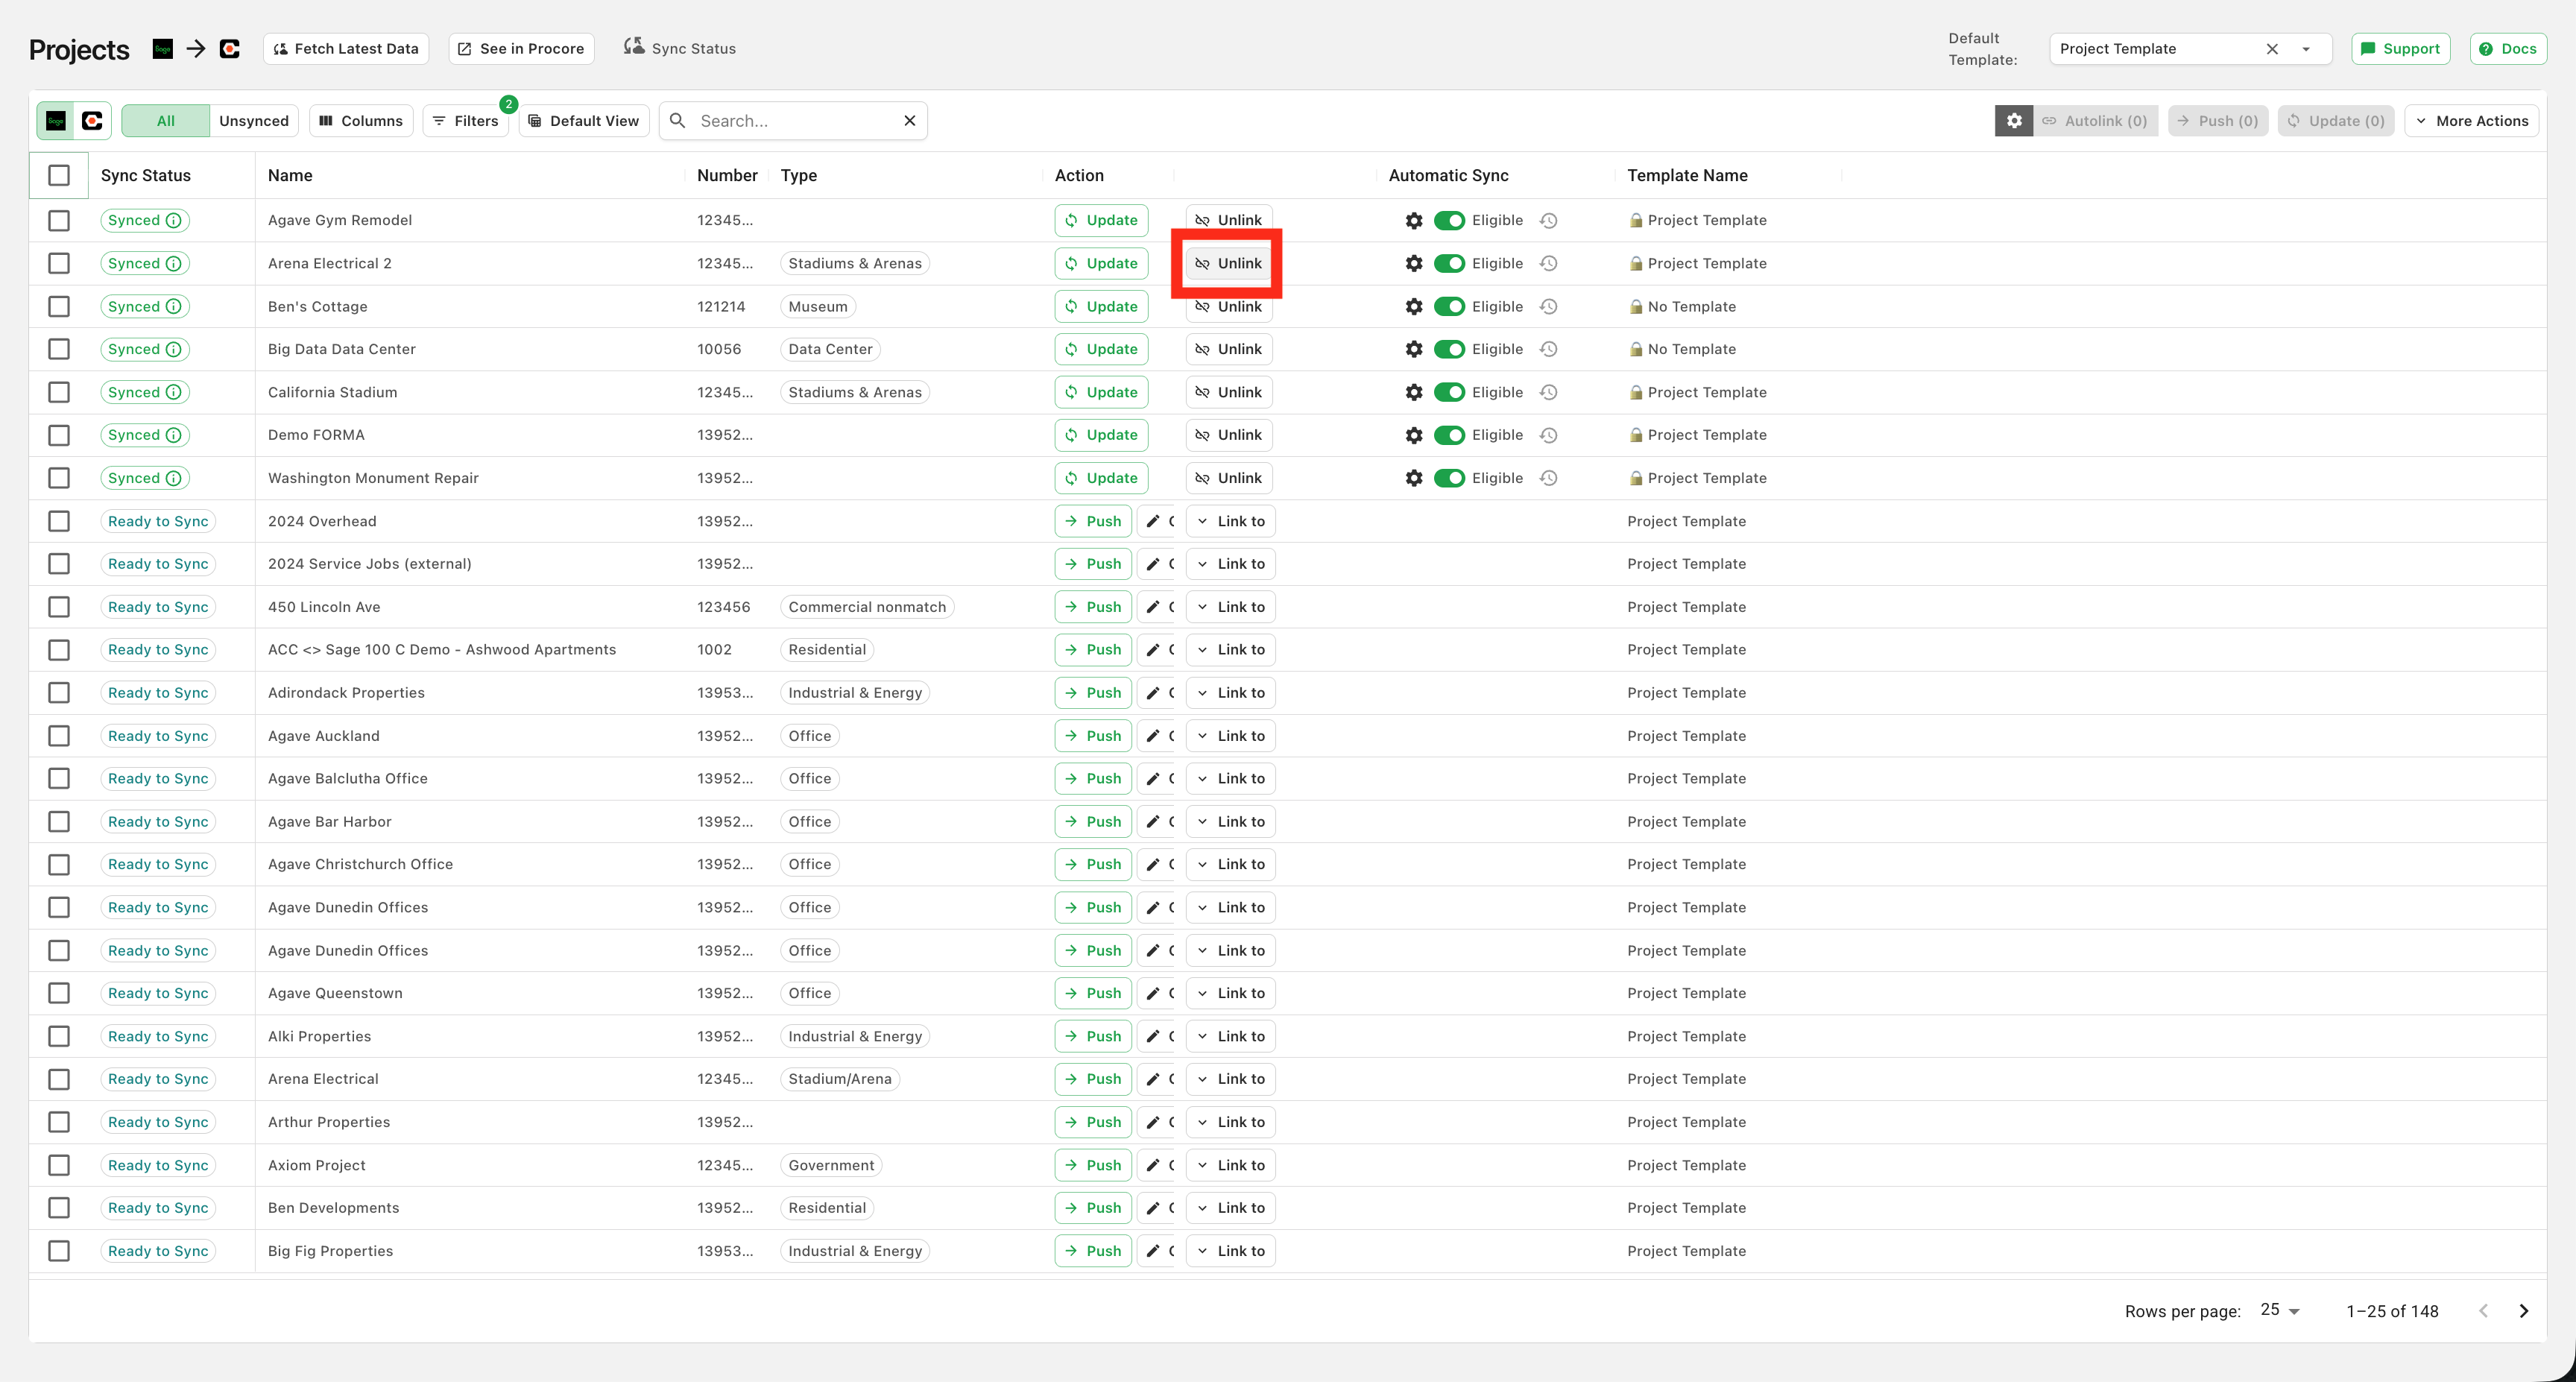Edit pencil icon for 450 Lincoln Ave row
This screenshot has width=2576, height=1382.
[1152, 607]
